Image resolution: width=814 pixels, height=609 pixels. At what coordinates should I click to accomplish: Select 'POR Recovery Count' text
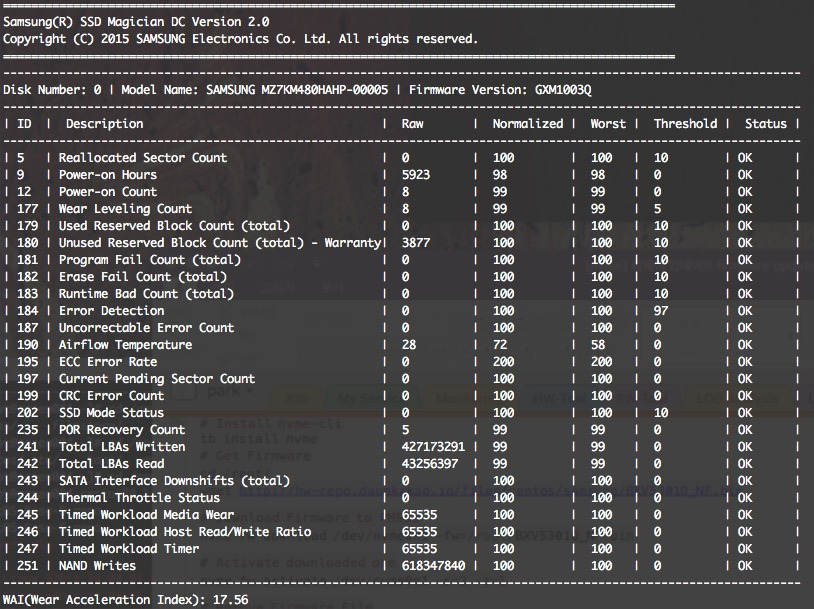pyautogui.click(x=121, y=430)
